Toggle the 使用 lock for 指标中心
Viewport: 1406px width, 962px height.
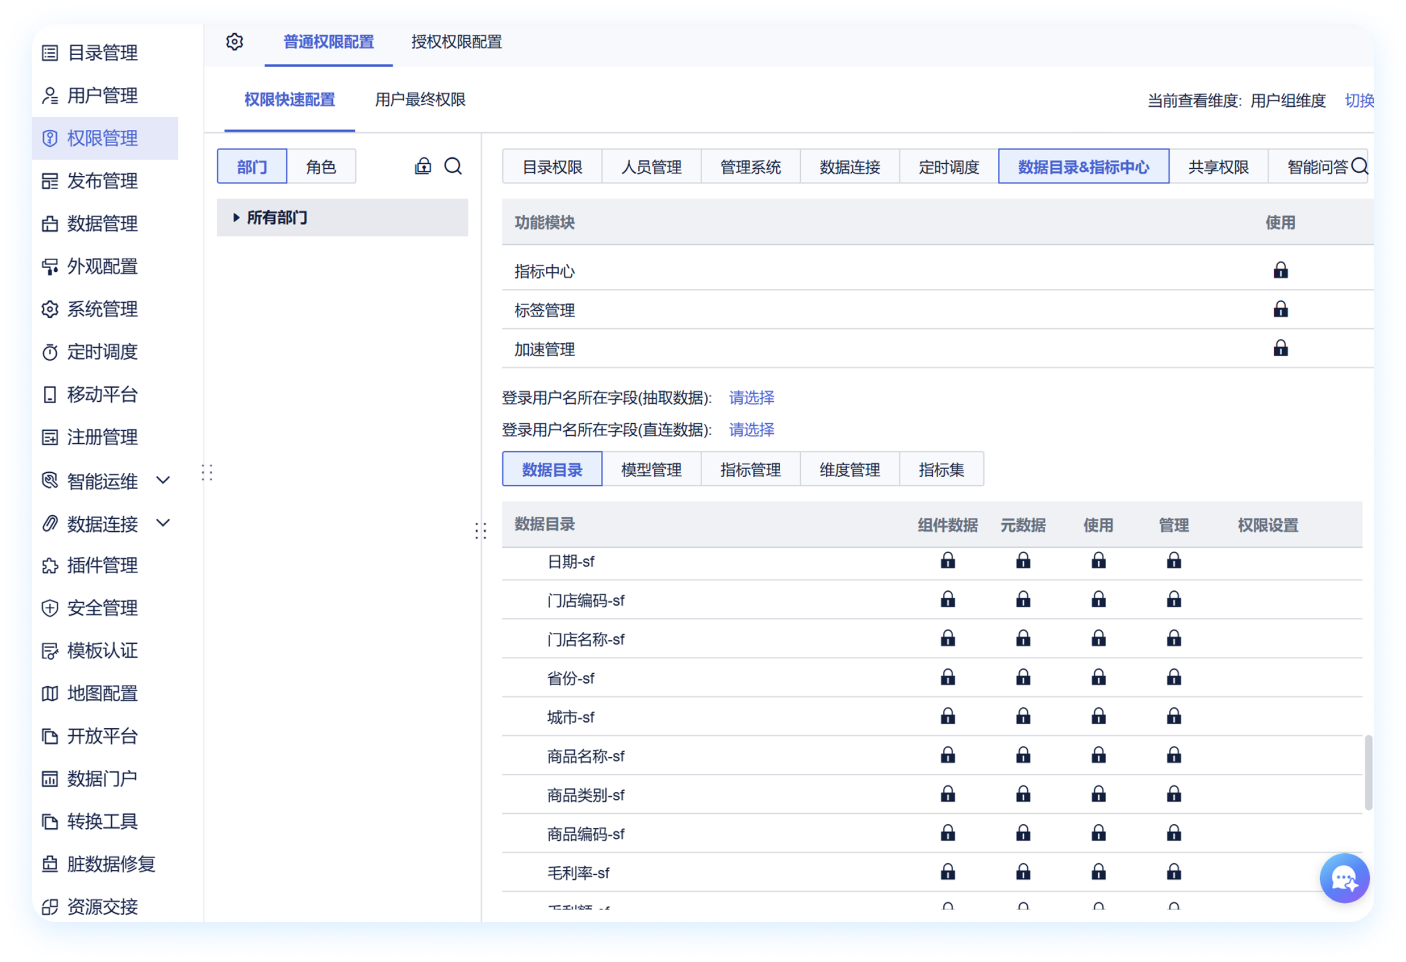pyautogui.click(x=1280, y=271)
